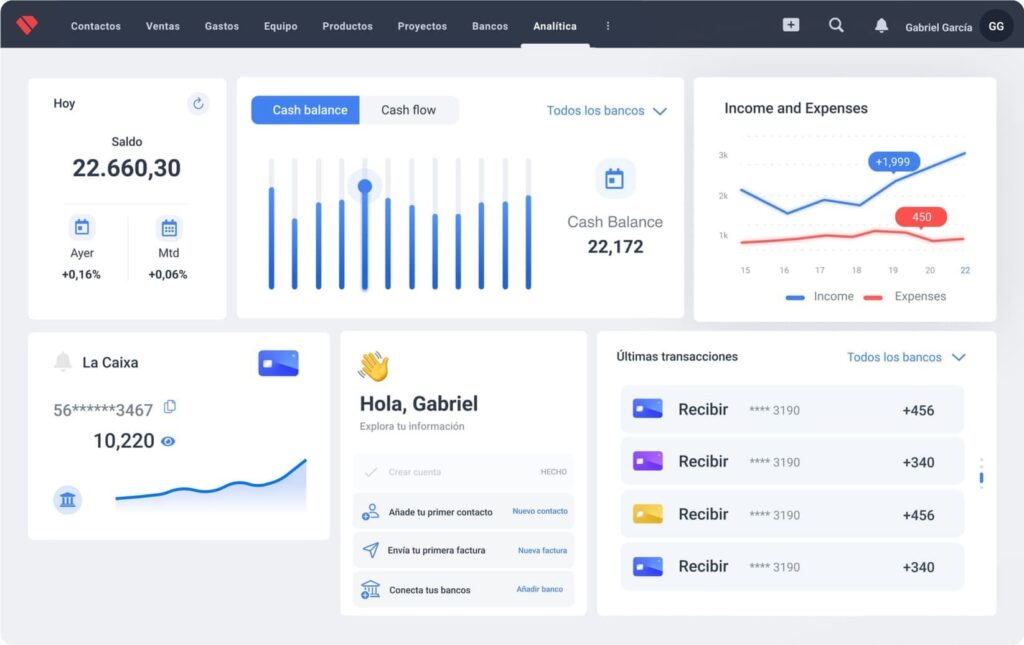1024x645 pixels.
Task: Click the blue credit card icon on La Caixa card
Action: (x=277, y=362)
